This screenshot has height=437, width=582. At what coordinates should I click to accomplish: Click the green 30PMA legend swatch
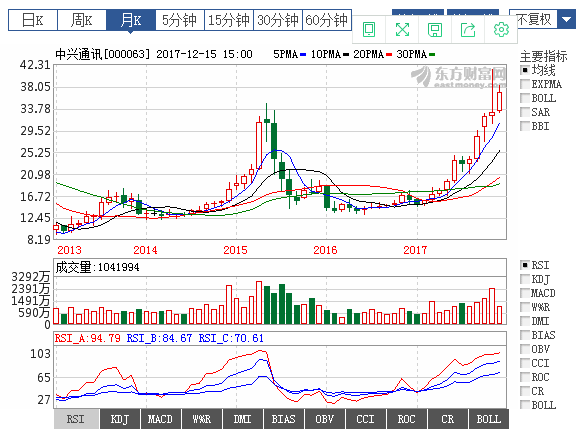[x=432, y=55]
